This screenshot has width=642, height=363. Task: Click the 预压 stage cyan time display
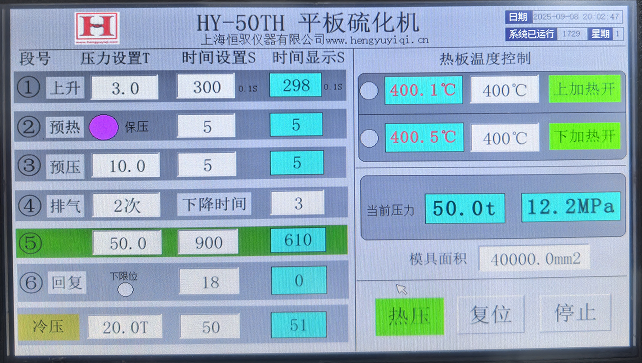pyautogui.click(x=297, y=163)
